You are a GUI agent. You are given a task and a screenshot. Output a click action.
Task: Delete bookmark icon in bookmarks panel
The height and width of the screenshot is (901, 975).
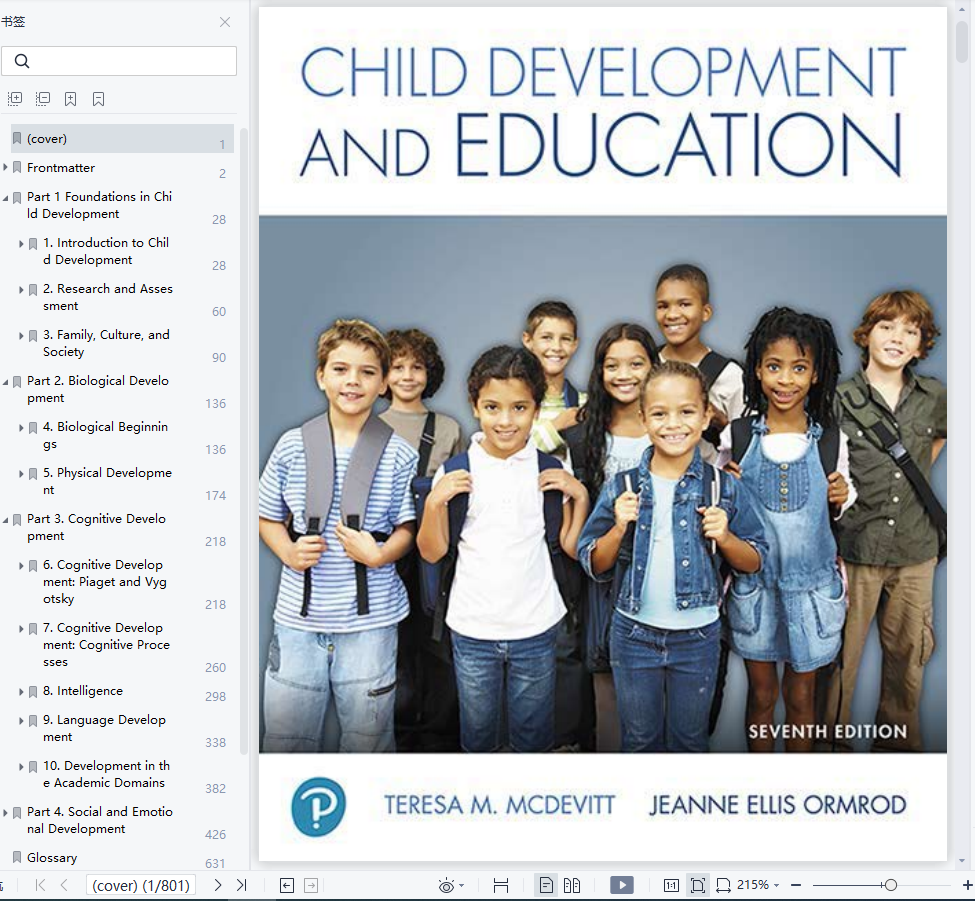click(98, 99)
